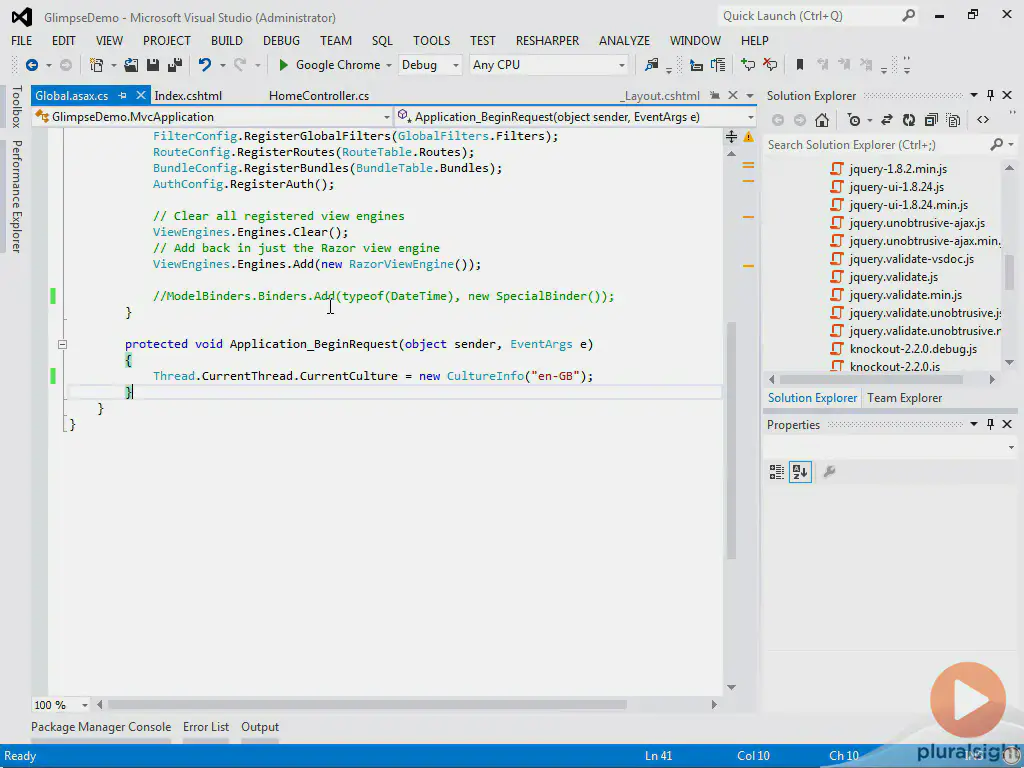Promote the _Layout.cshtml preview tab
1024x768 pixels.
point(715,95)
